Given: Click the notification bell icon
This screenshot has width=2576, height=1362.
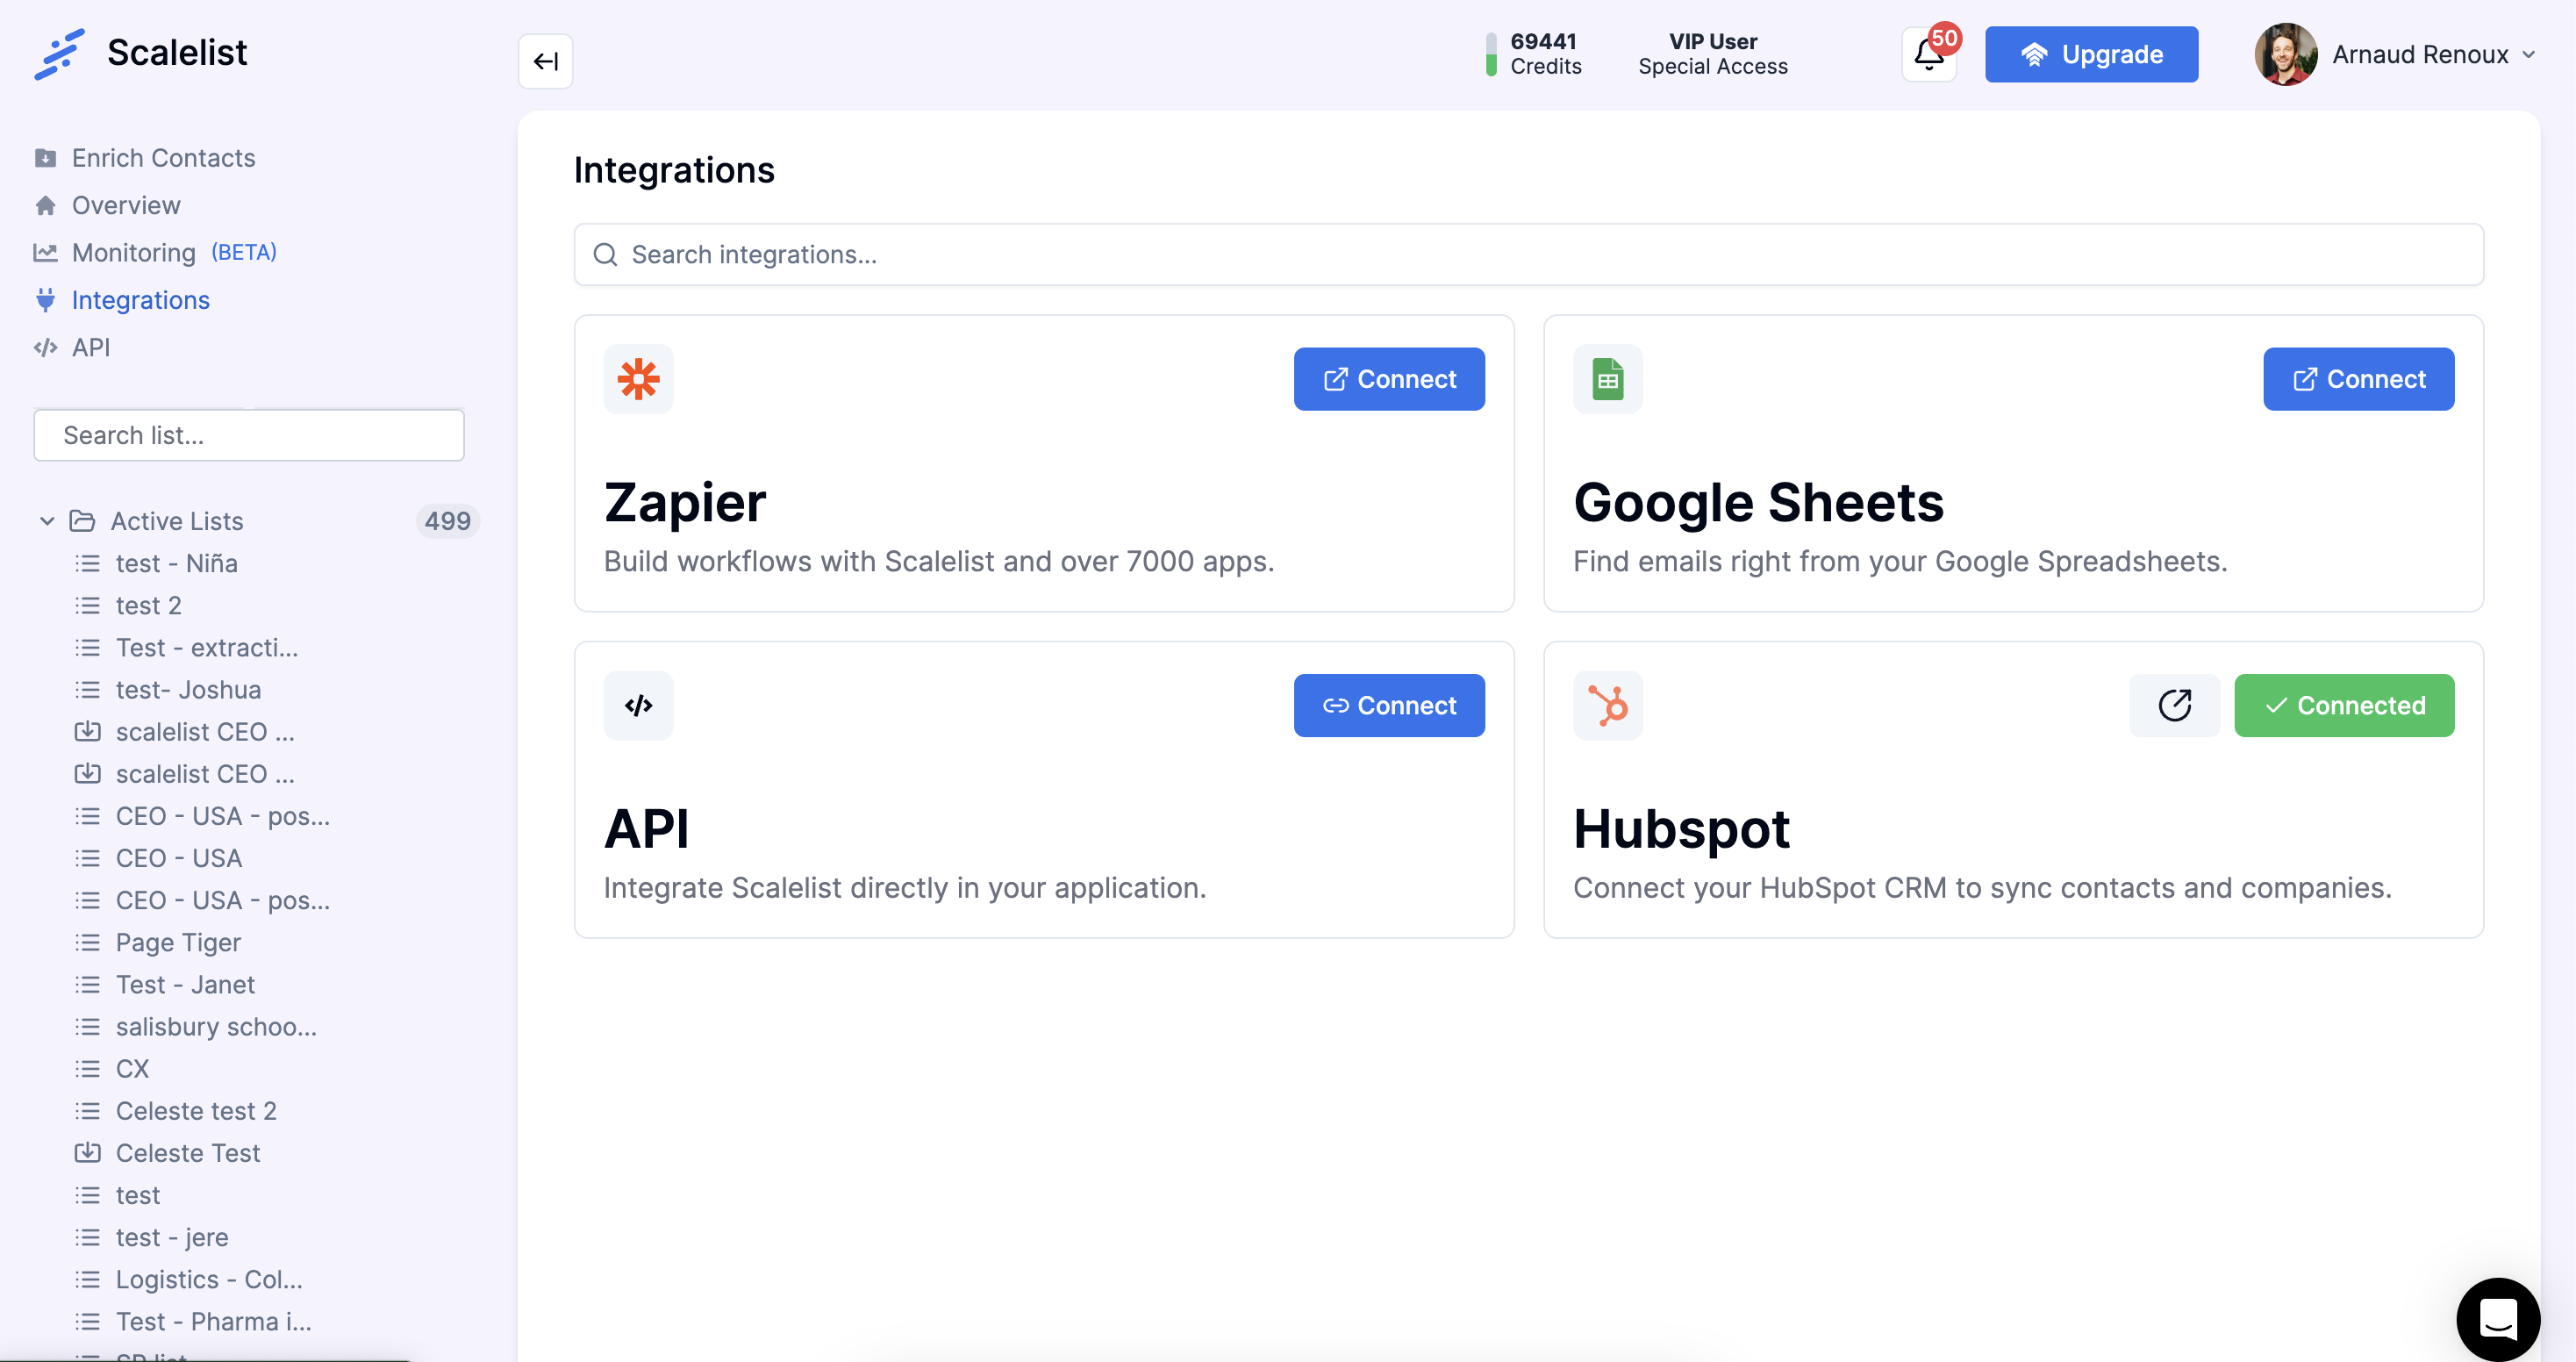Looking at the screenshot, I should pos(1928,56).
